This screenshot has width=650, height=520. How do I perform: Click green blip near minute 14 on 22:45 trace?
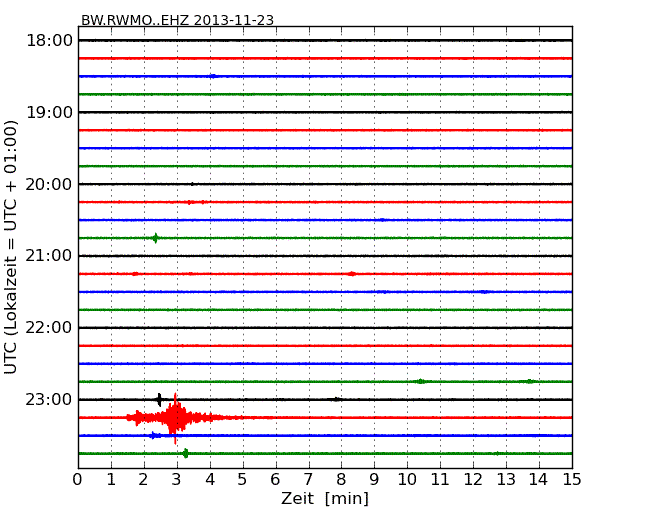pyautogui.click(x=529, y=381)
